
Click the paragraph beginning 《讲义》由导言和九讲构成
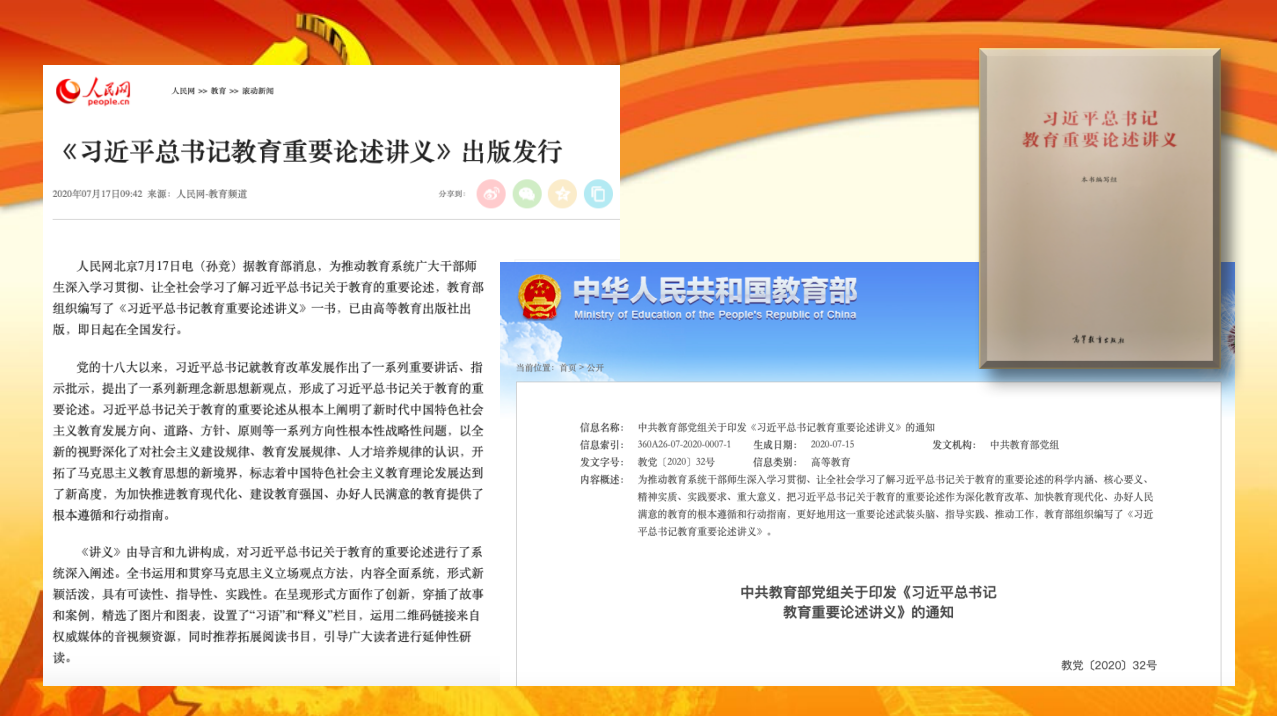(268, 605)
